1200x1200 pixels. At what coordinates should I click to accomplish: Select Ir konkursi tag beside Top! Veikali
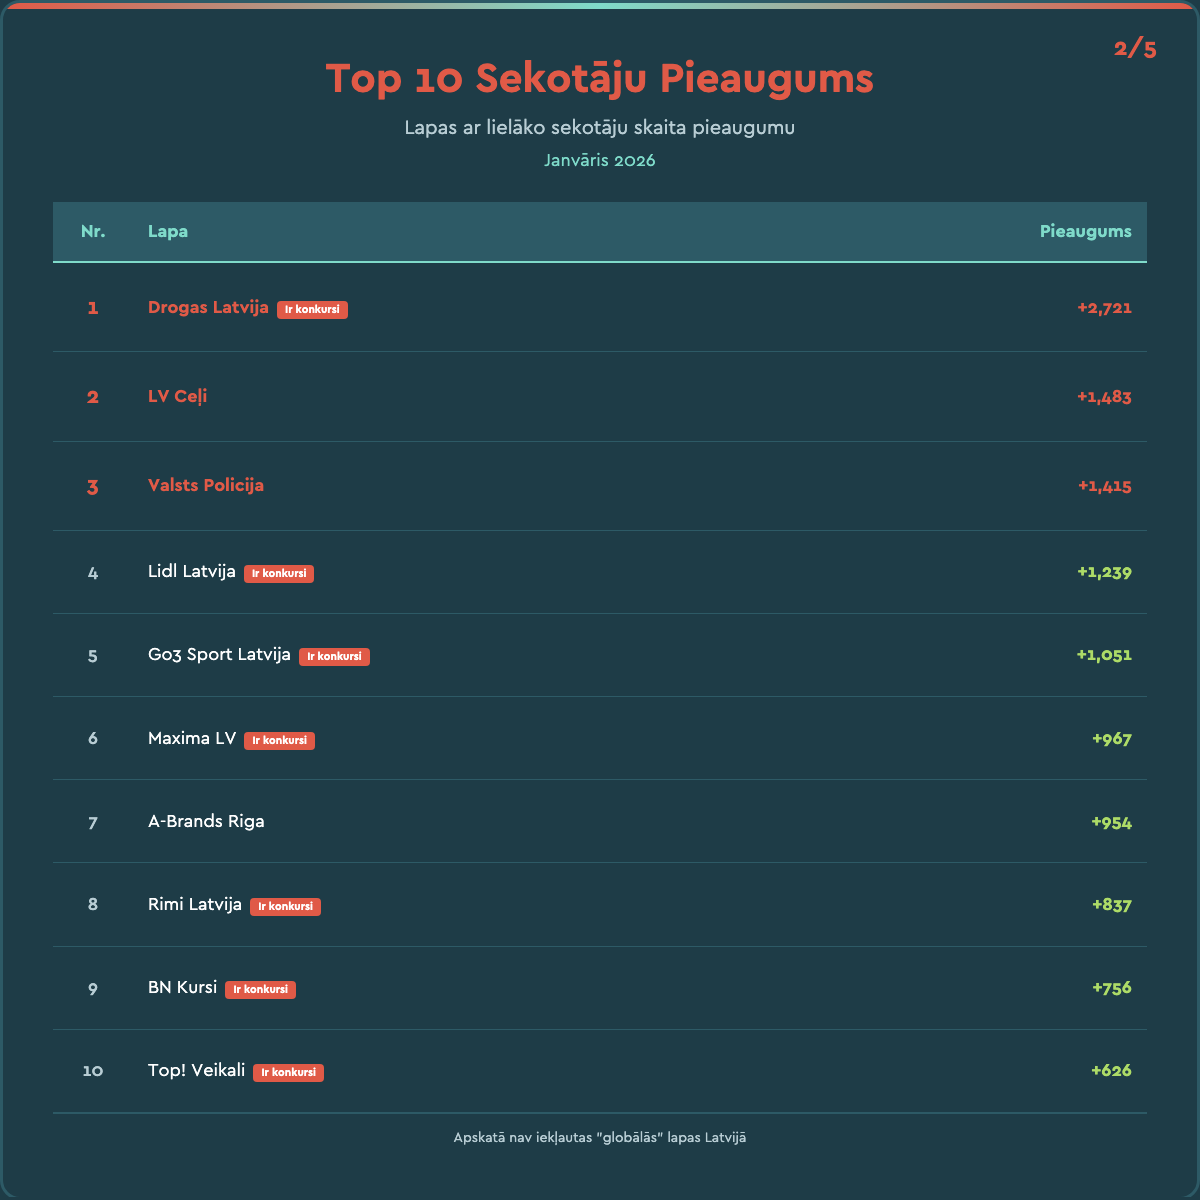[288, 1072]
